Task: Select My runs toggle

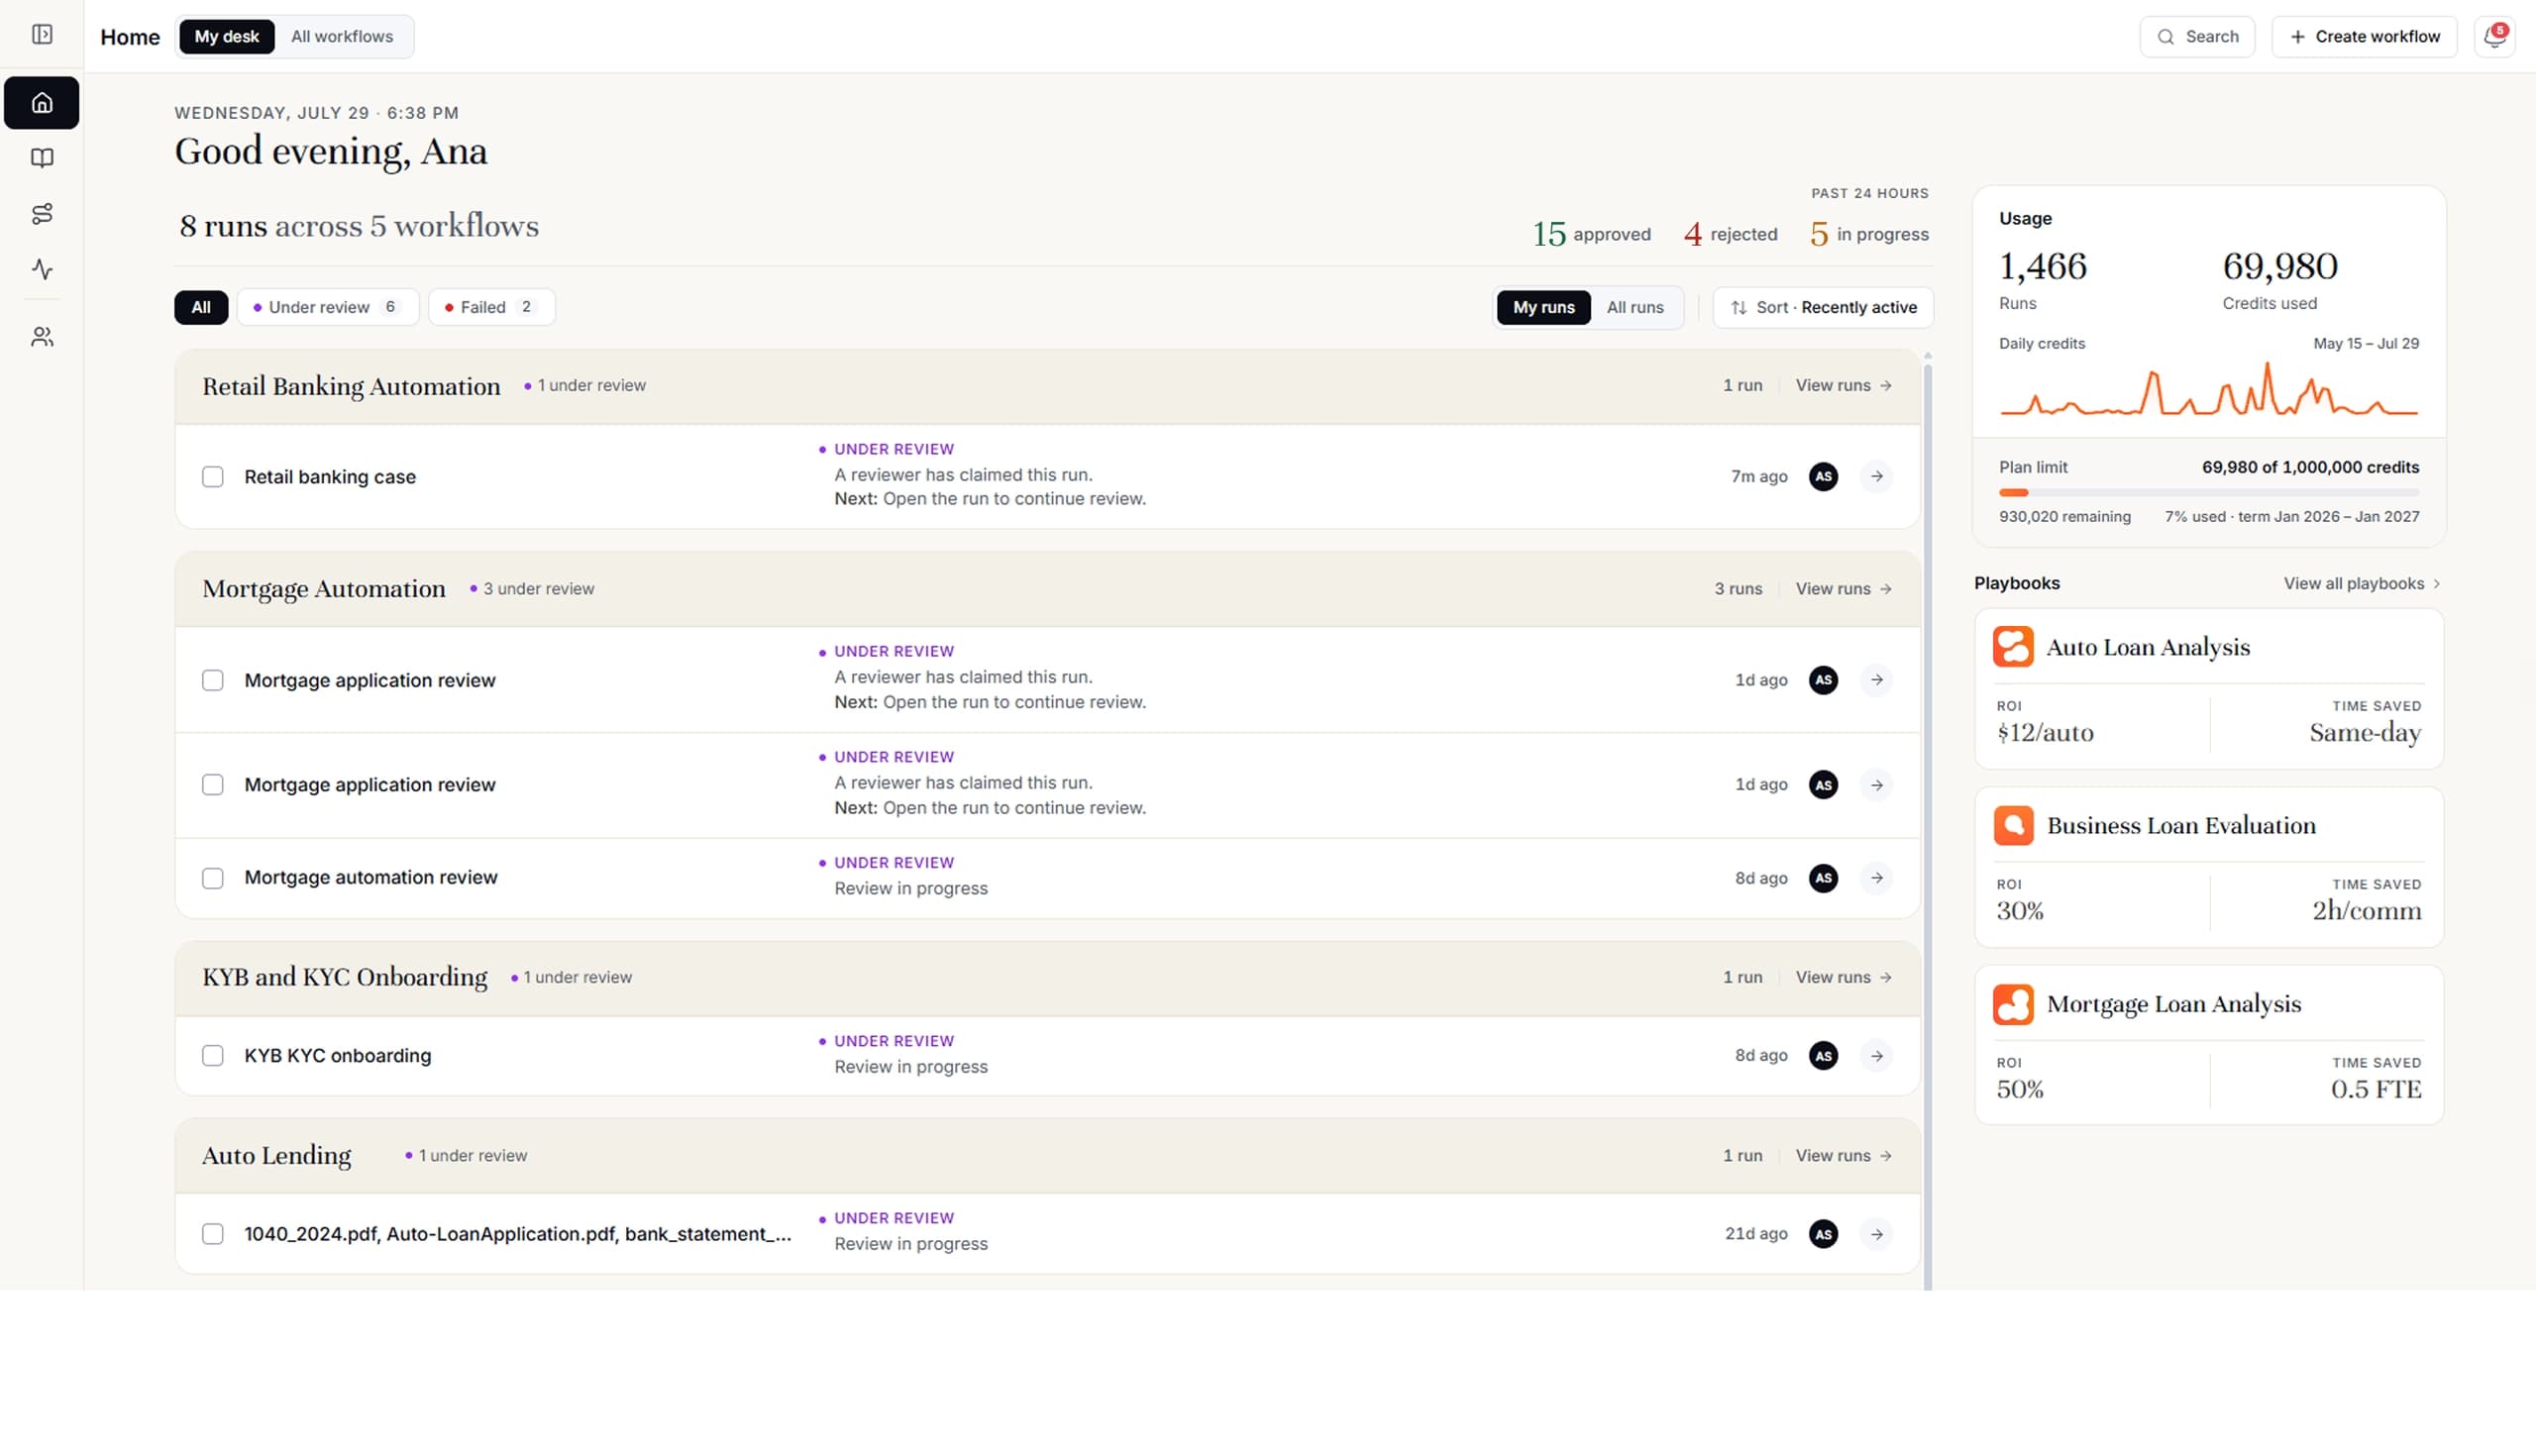Action: point(1543,307)
